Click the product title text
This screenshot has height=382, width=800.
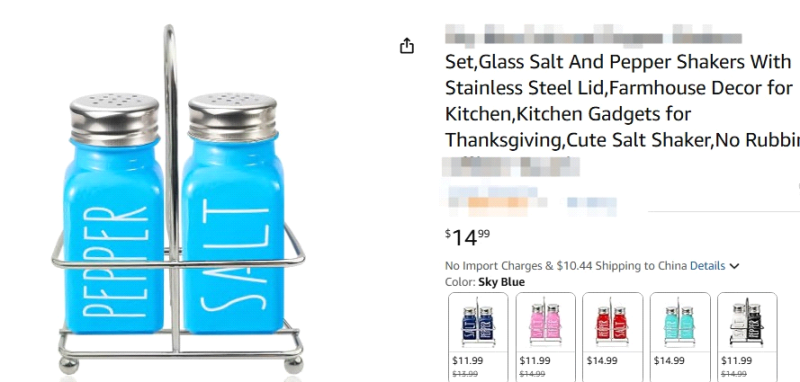click(622, 100)
